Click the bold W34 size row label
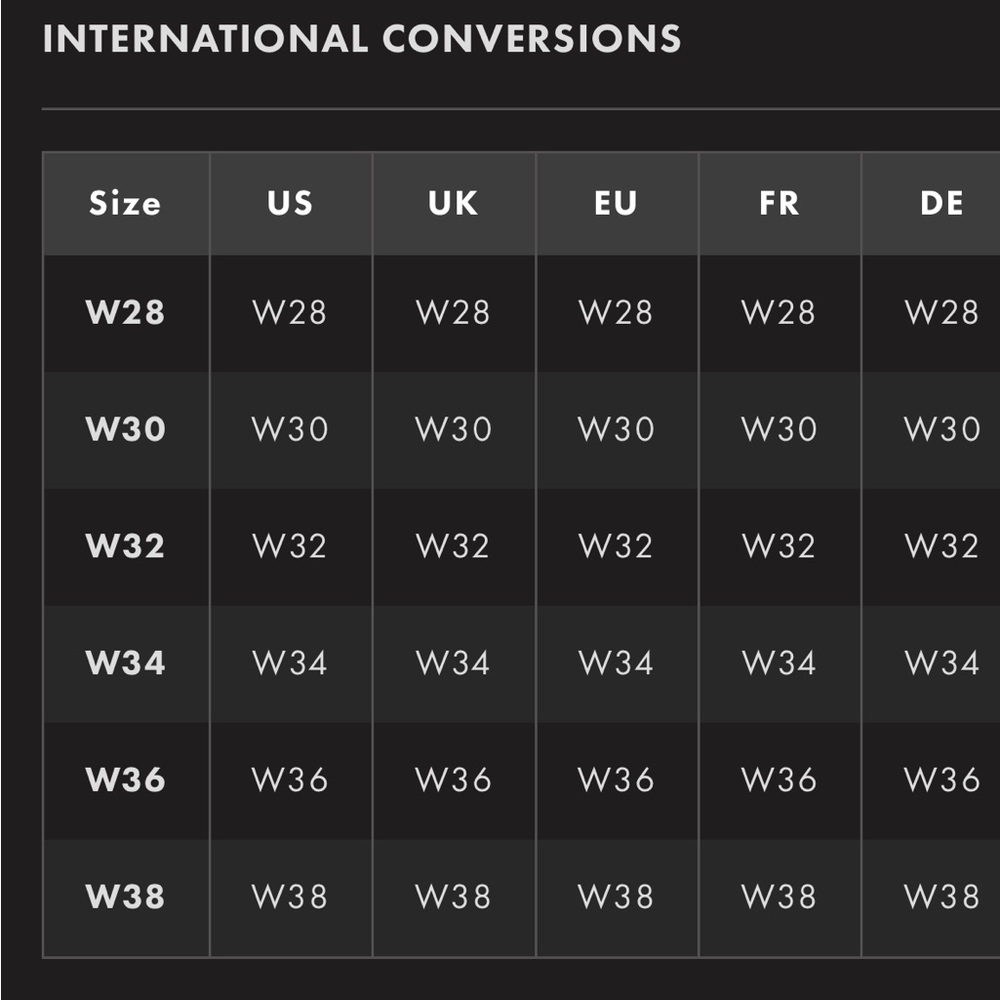The height and width of the screenshot is (1000, 1000). coord(126,663)
